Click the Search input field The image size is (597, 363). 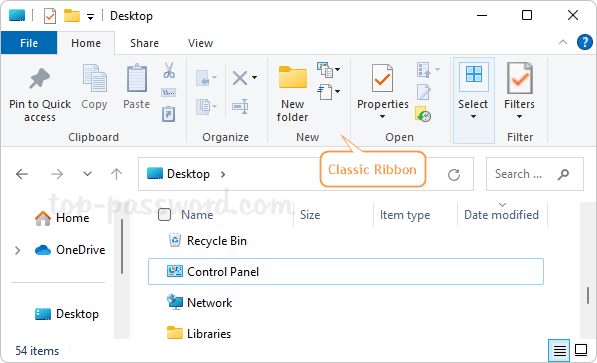tap(535, 174)
